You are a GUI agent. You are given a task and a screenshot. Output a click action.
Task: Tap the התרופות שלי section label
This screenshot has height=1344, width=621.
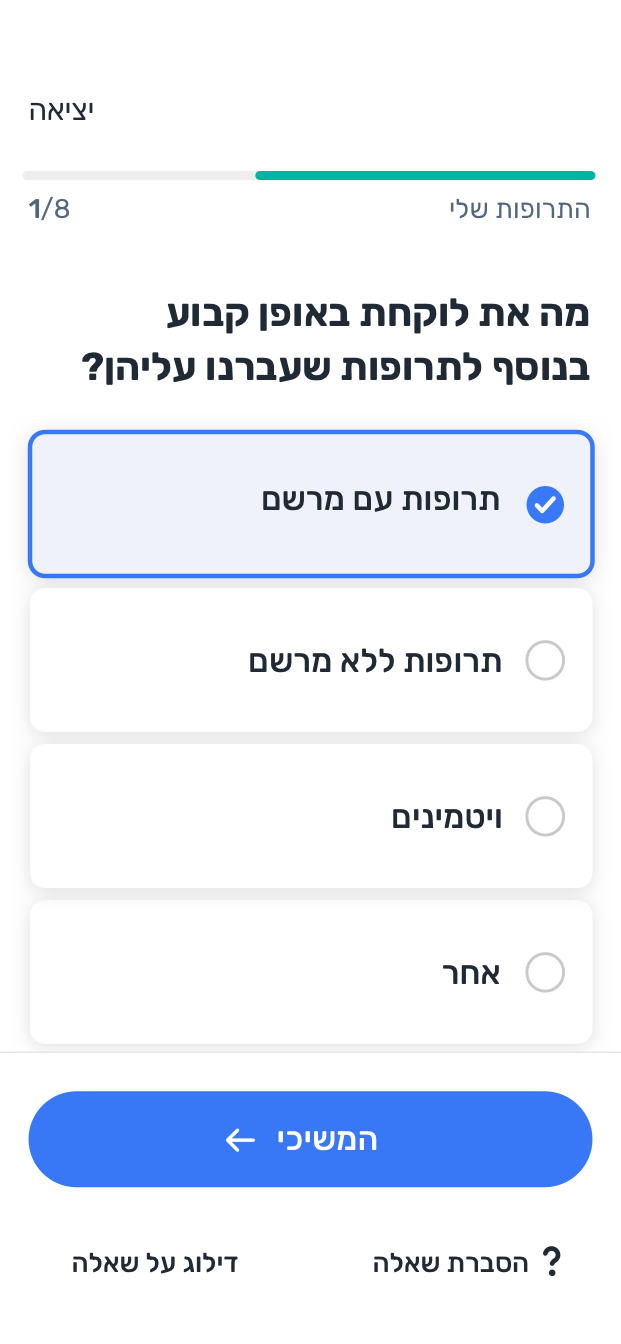(x=519, y=209)
